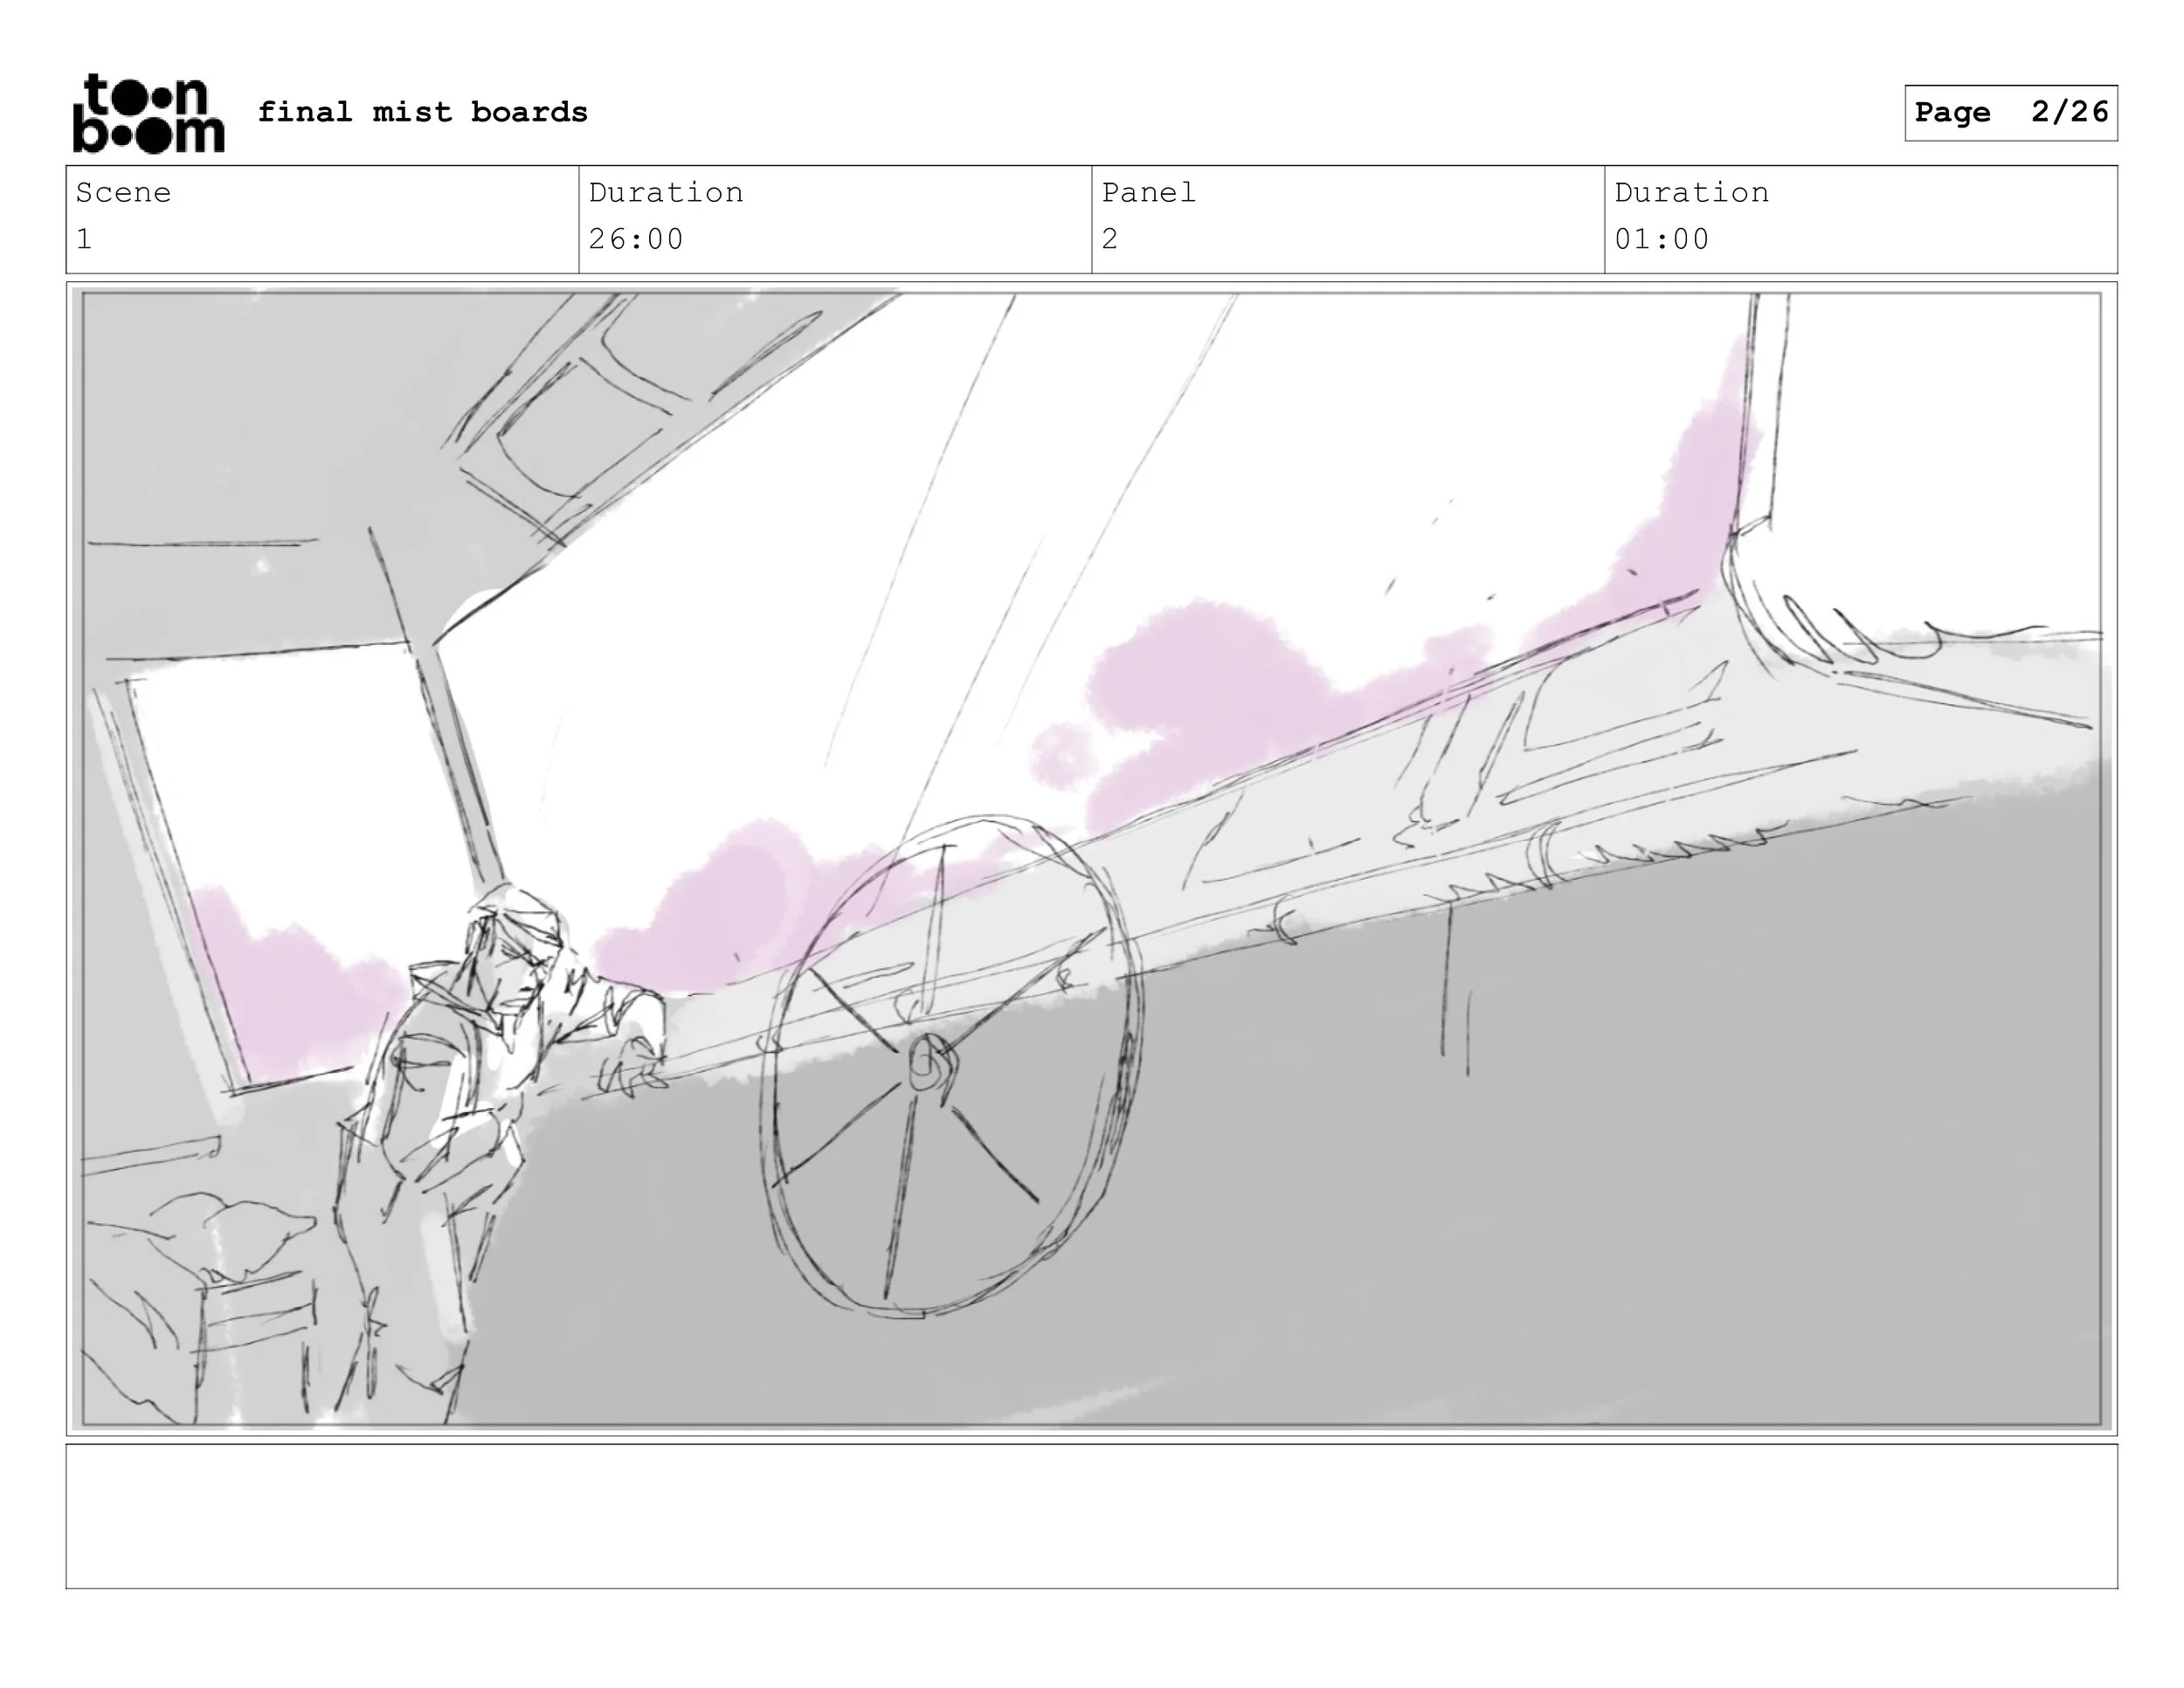Click the storyboard panel sketch image
This screenshot has height=1688, width=2184.
coord(1092,859)
